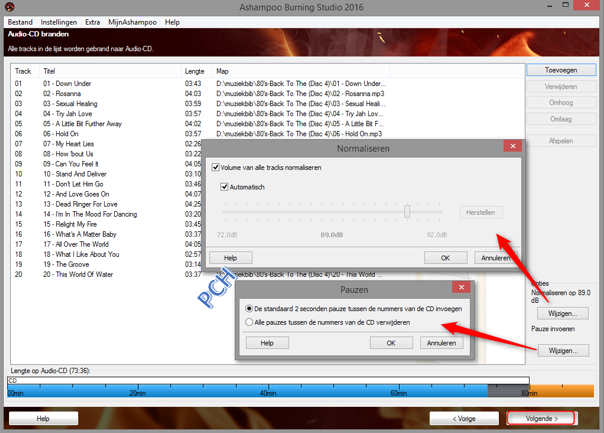The image size is (604, 433).
Task: Select track '04 - Try Jah Love'
Action: tap(67, 114)
